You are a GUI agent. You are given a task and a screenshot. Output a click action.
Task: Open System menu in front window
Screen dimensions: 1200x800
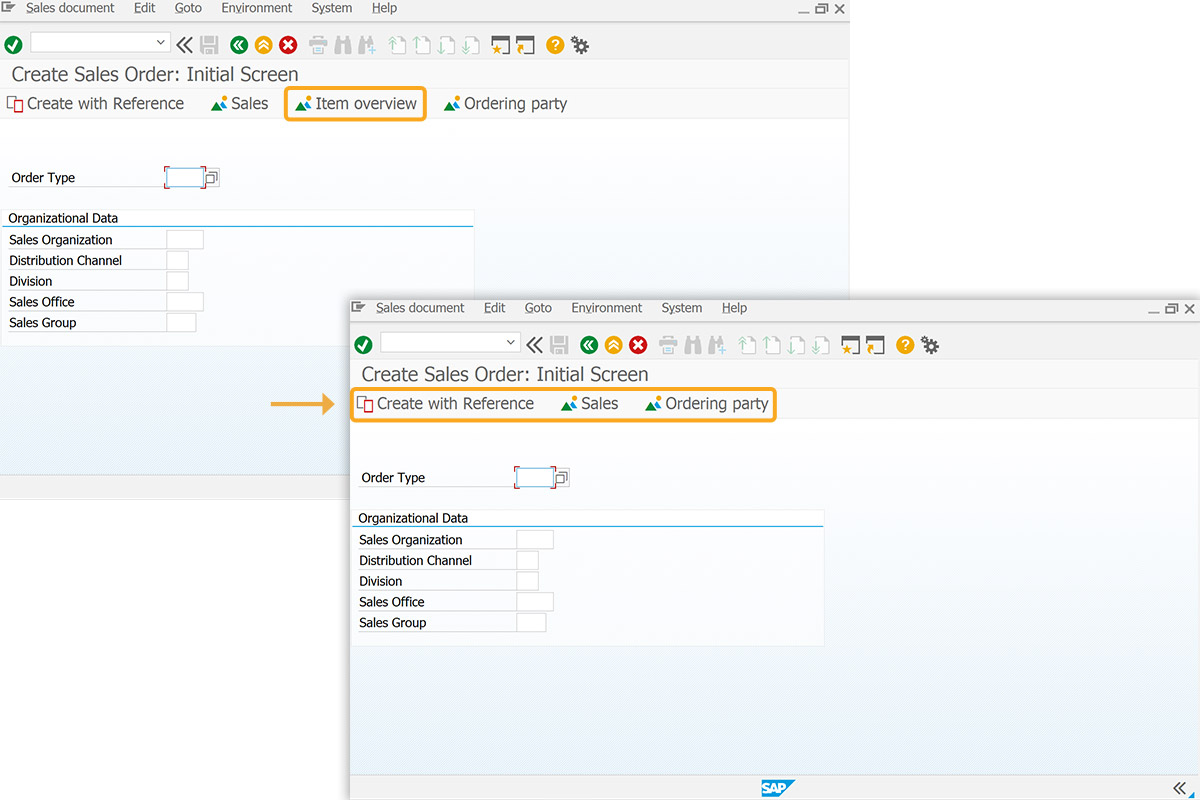[682, 308]
